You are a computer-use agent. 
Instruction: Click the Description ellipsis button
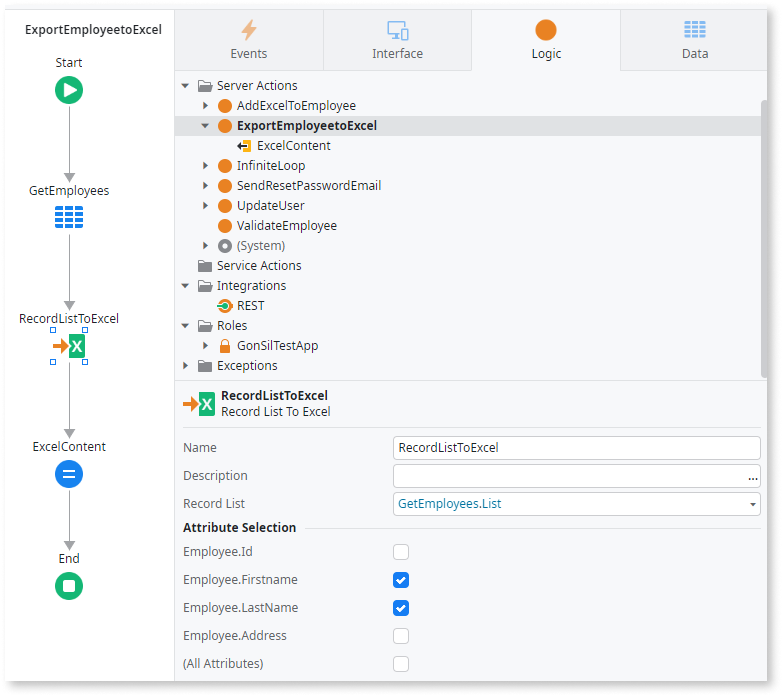[x=752, y=477]
